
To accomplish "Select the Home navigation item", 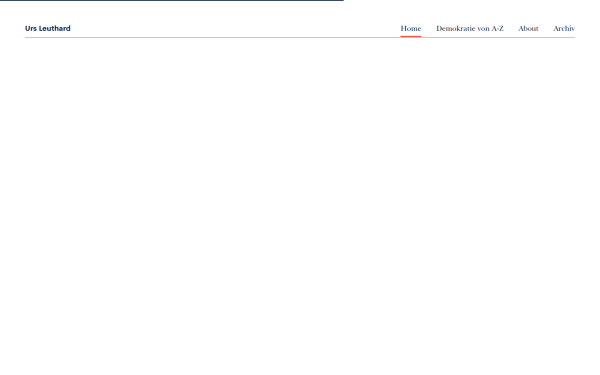I will [411, 28].
